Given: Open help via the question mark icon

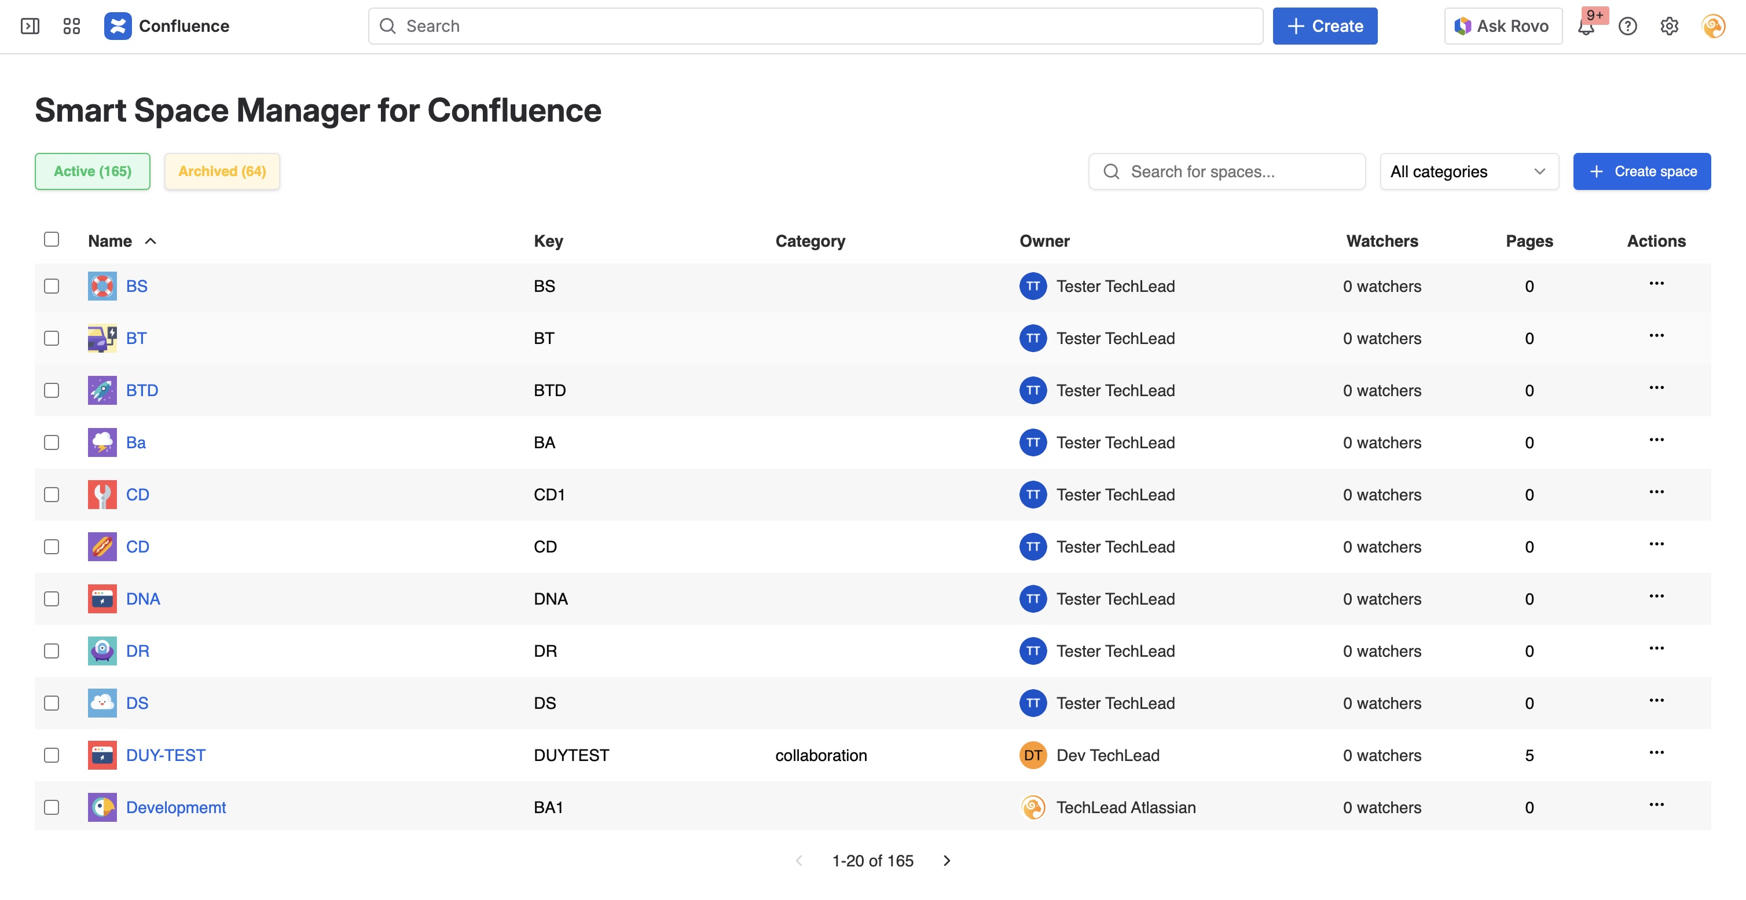Looking at the screenshot, I should 1627,26.
